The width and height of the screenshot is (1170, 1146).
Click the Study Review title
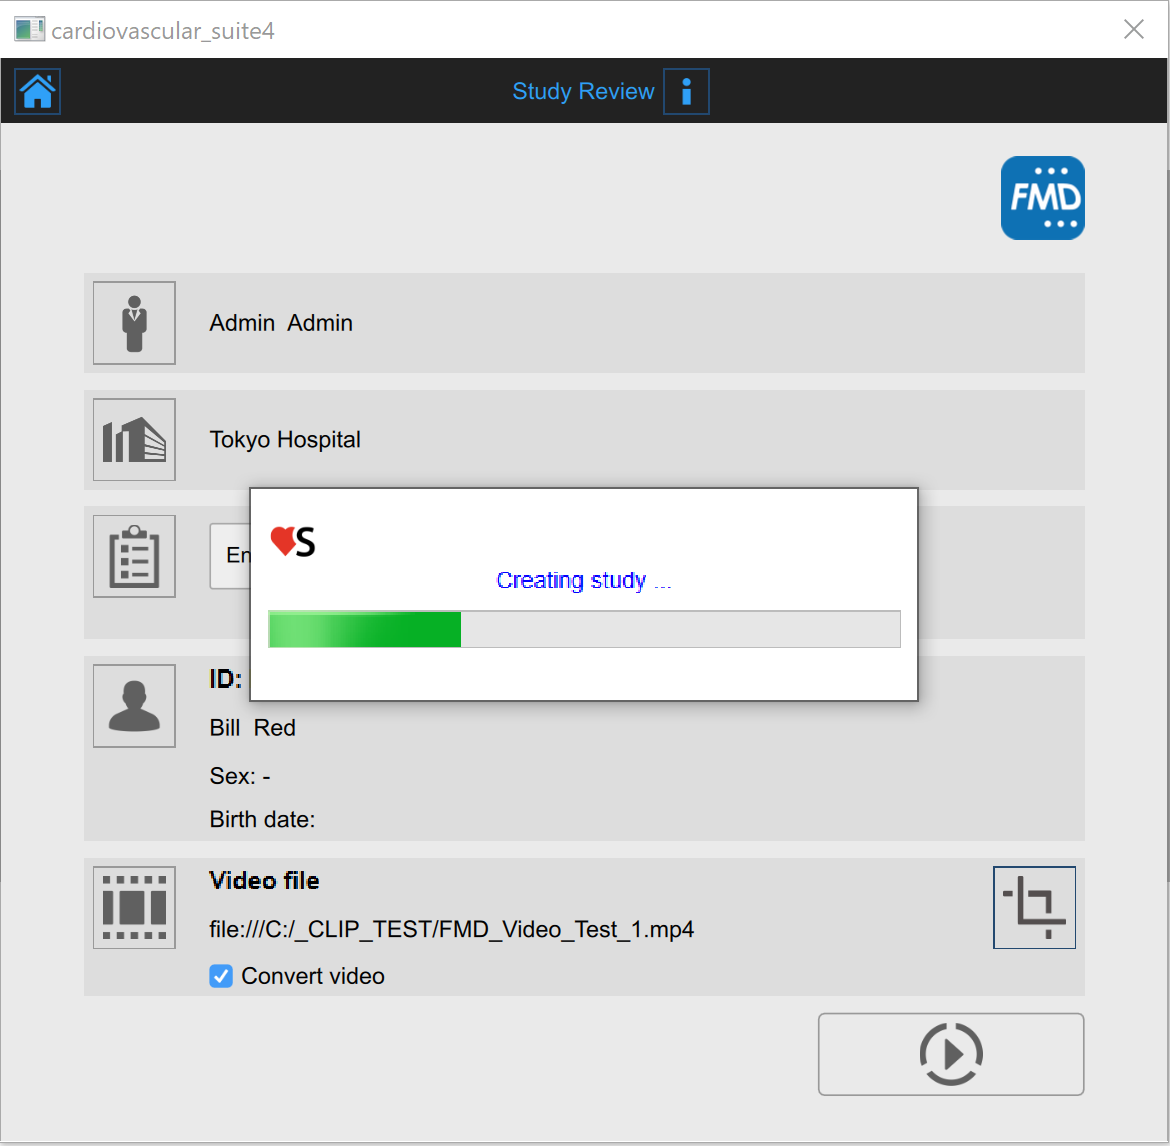pyautogui.click(x=583, y=91)
